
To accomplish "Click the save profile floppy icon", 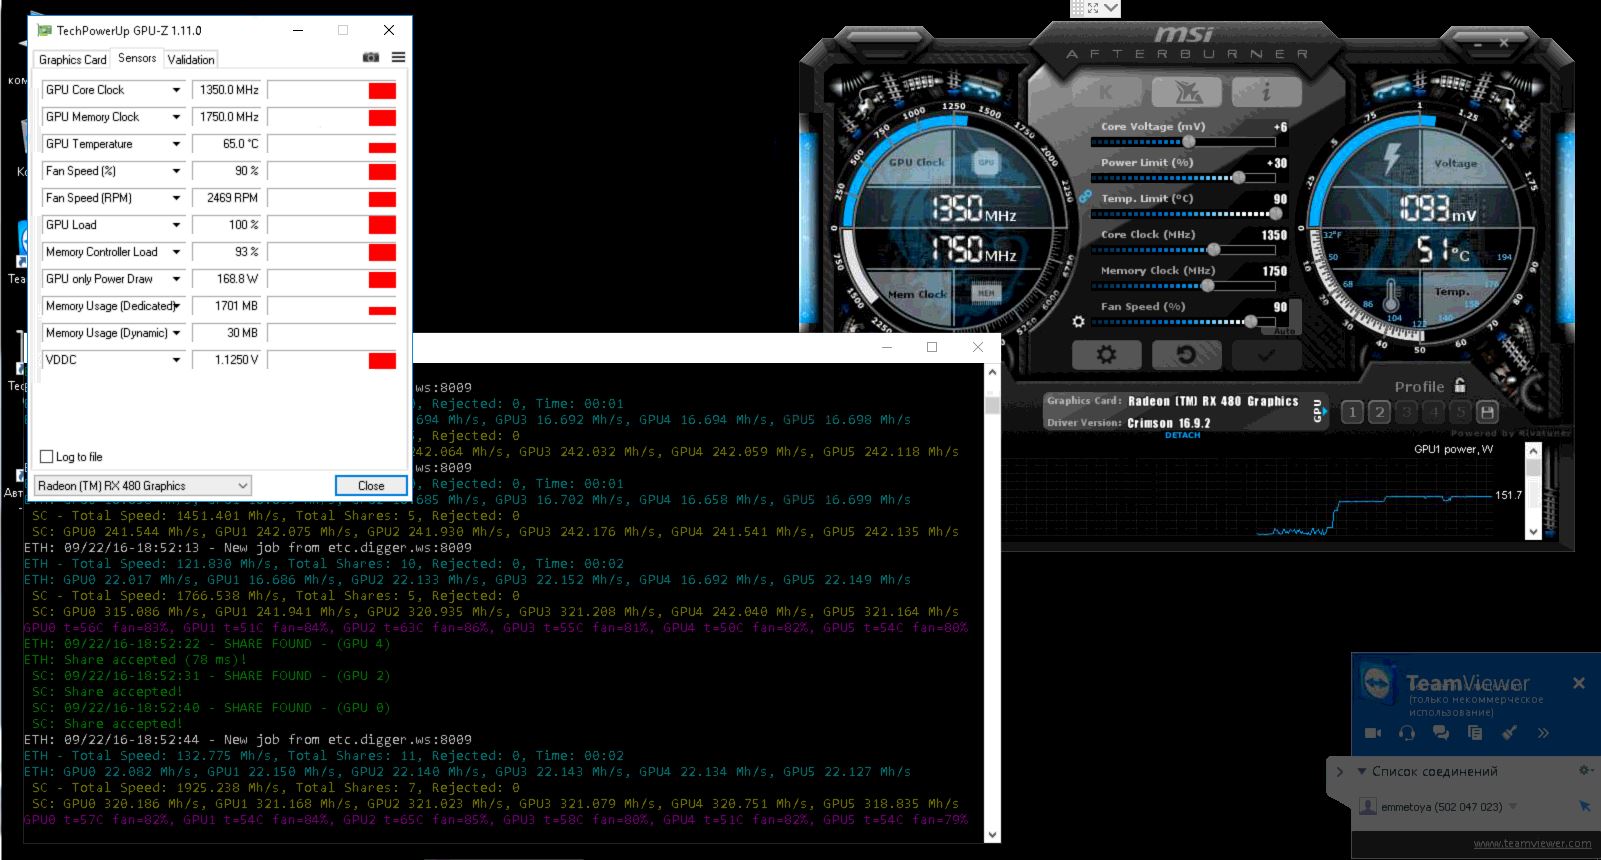I will (1487, 412).
